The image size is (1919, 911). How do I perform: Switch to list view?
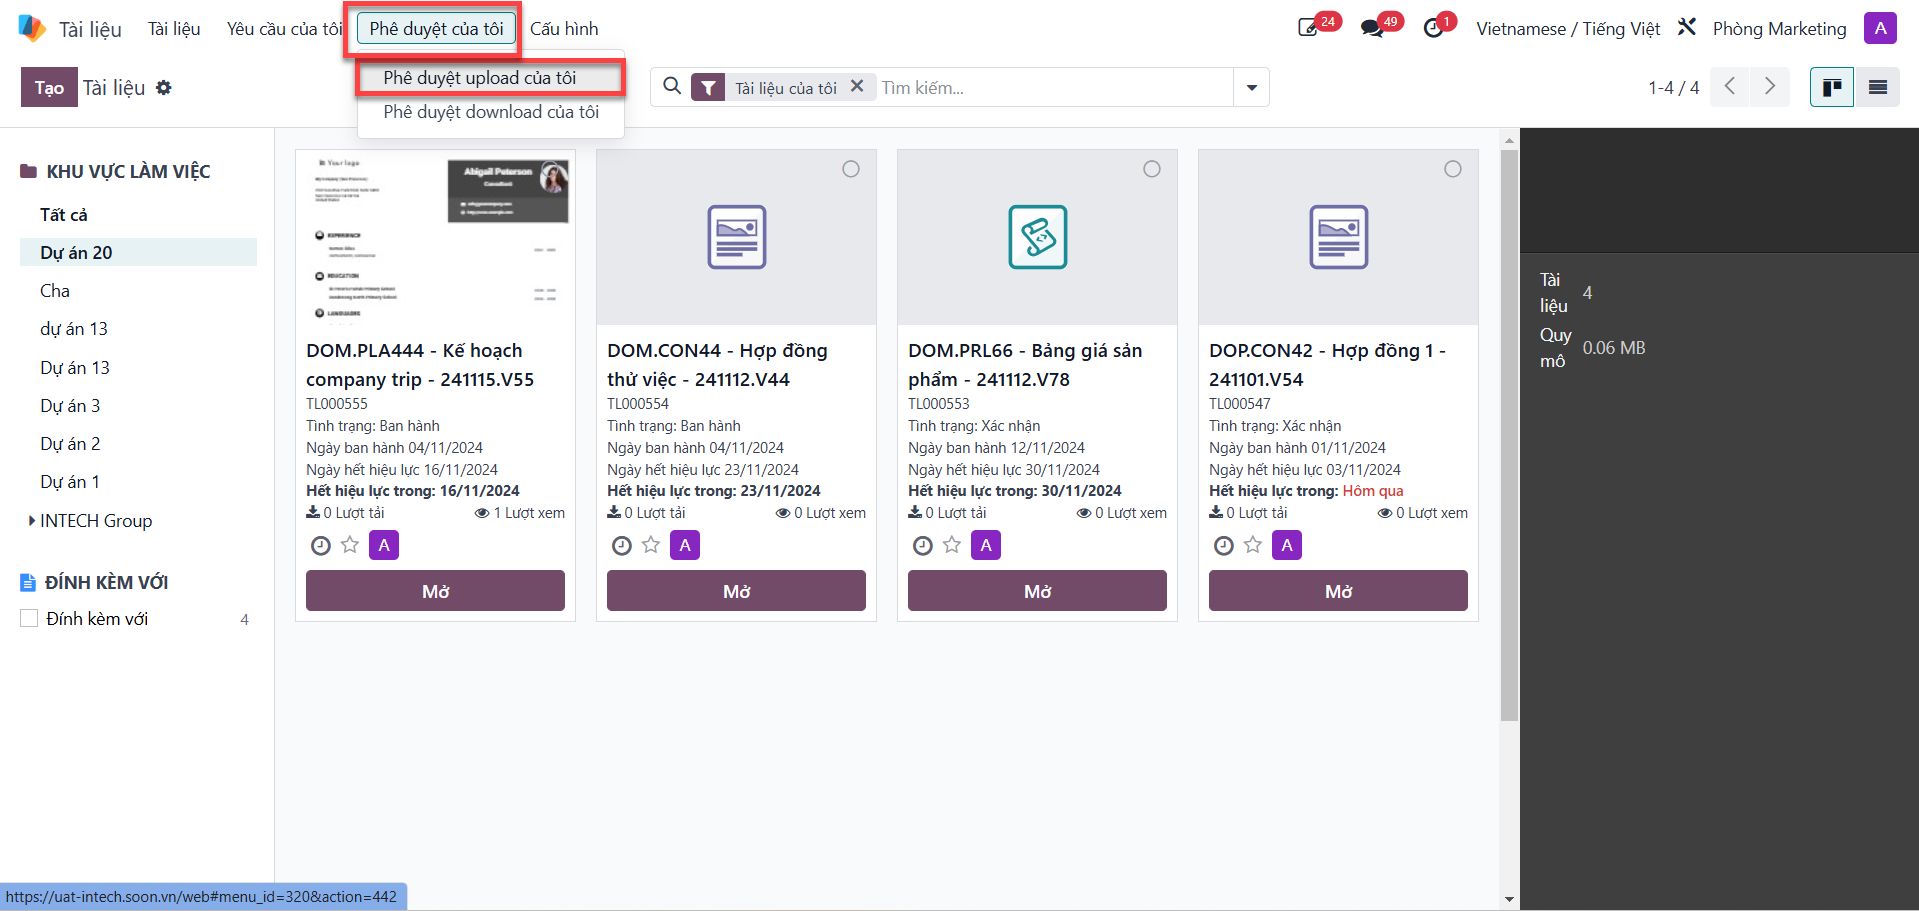(1877, 88)
